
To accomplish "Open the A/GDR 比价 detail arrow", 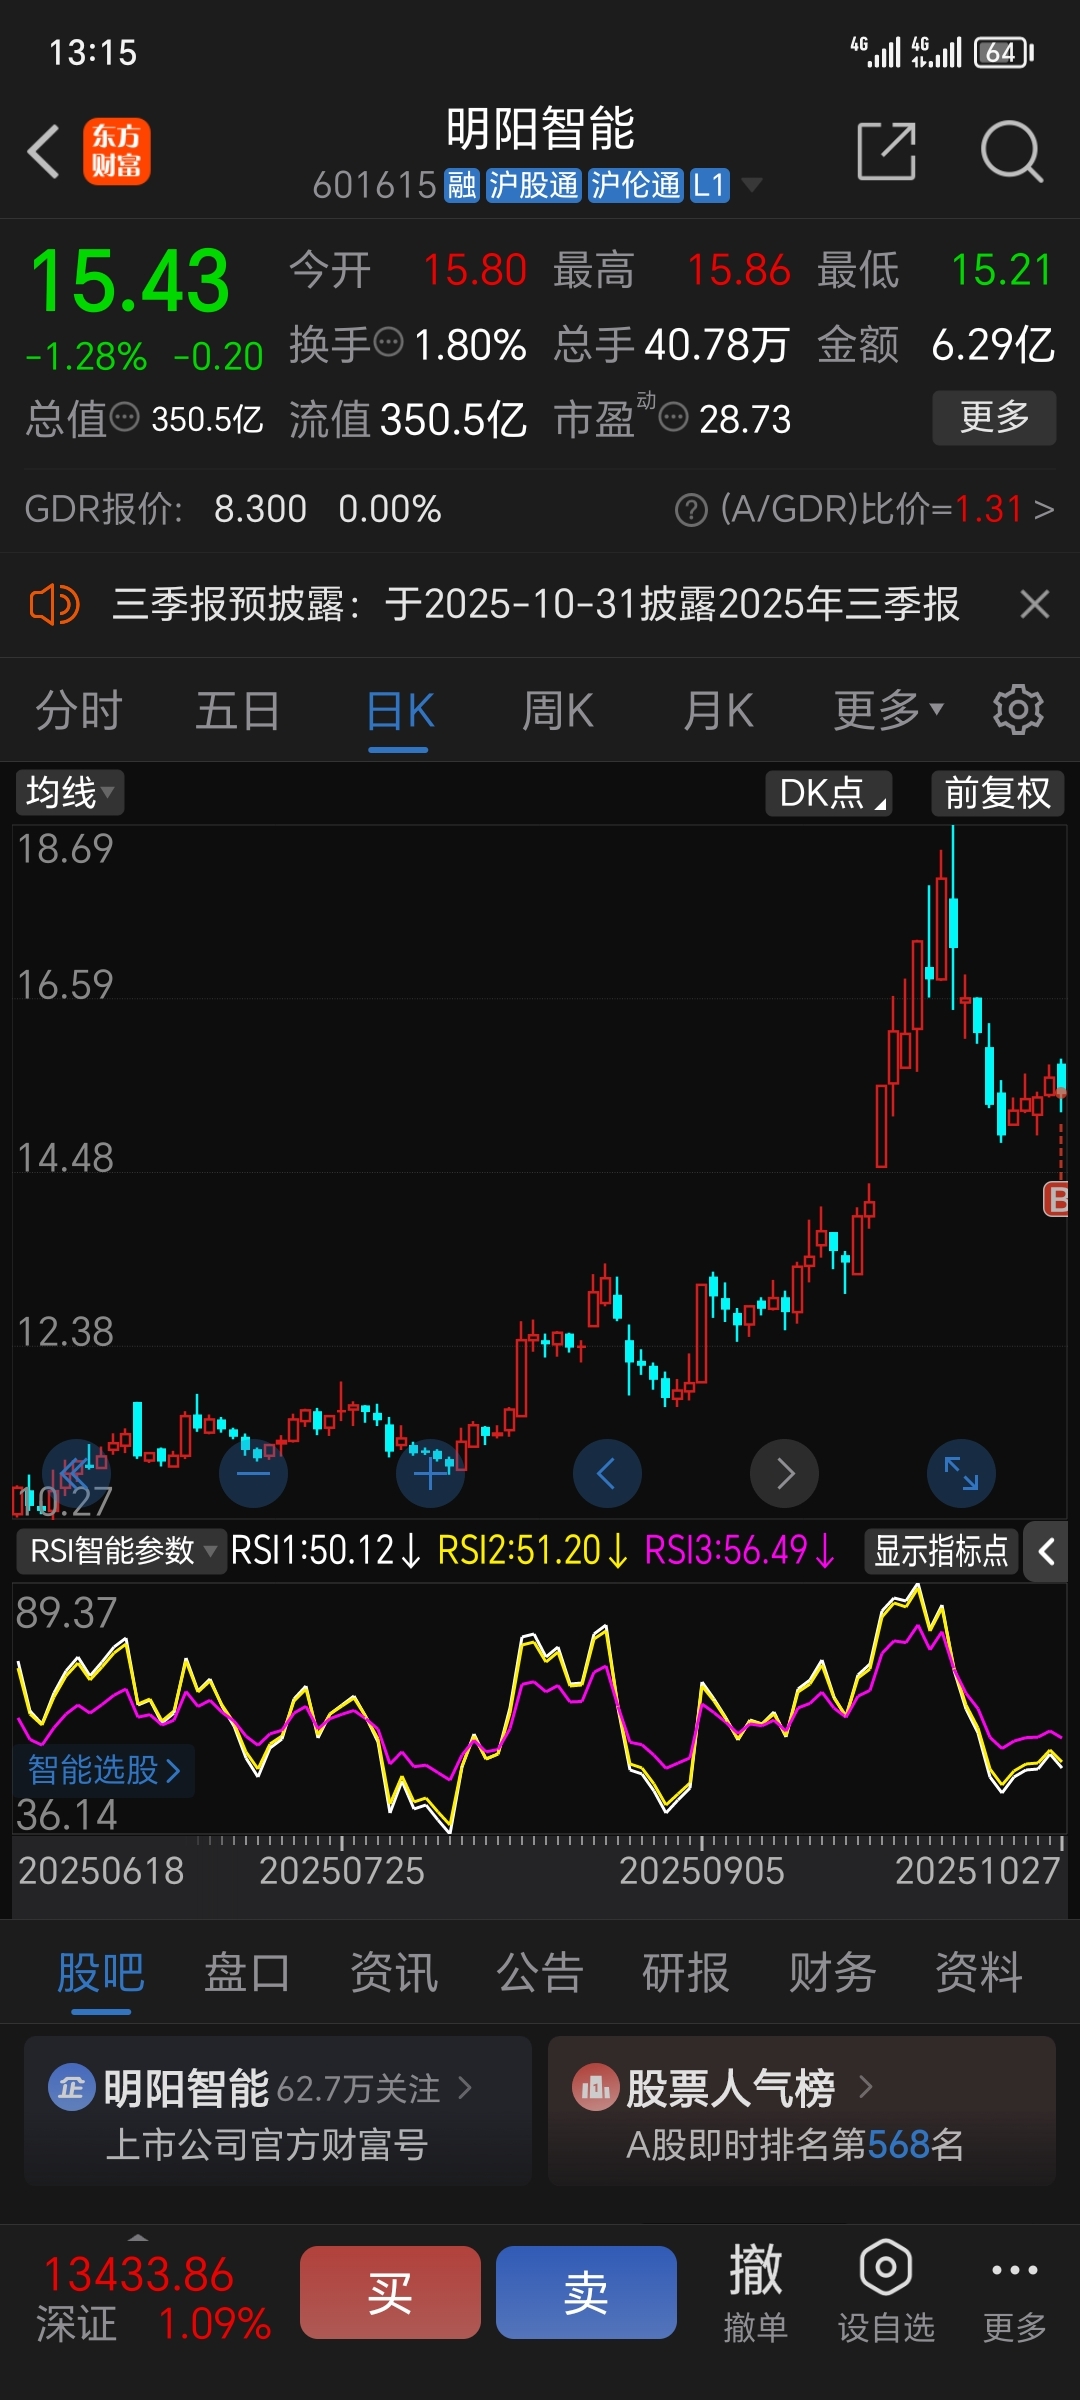I will click(1044, 510).
